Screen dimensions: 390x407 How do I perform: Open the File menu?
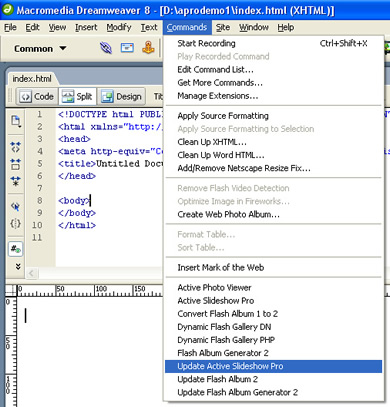click(x=10, y=27)
